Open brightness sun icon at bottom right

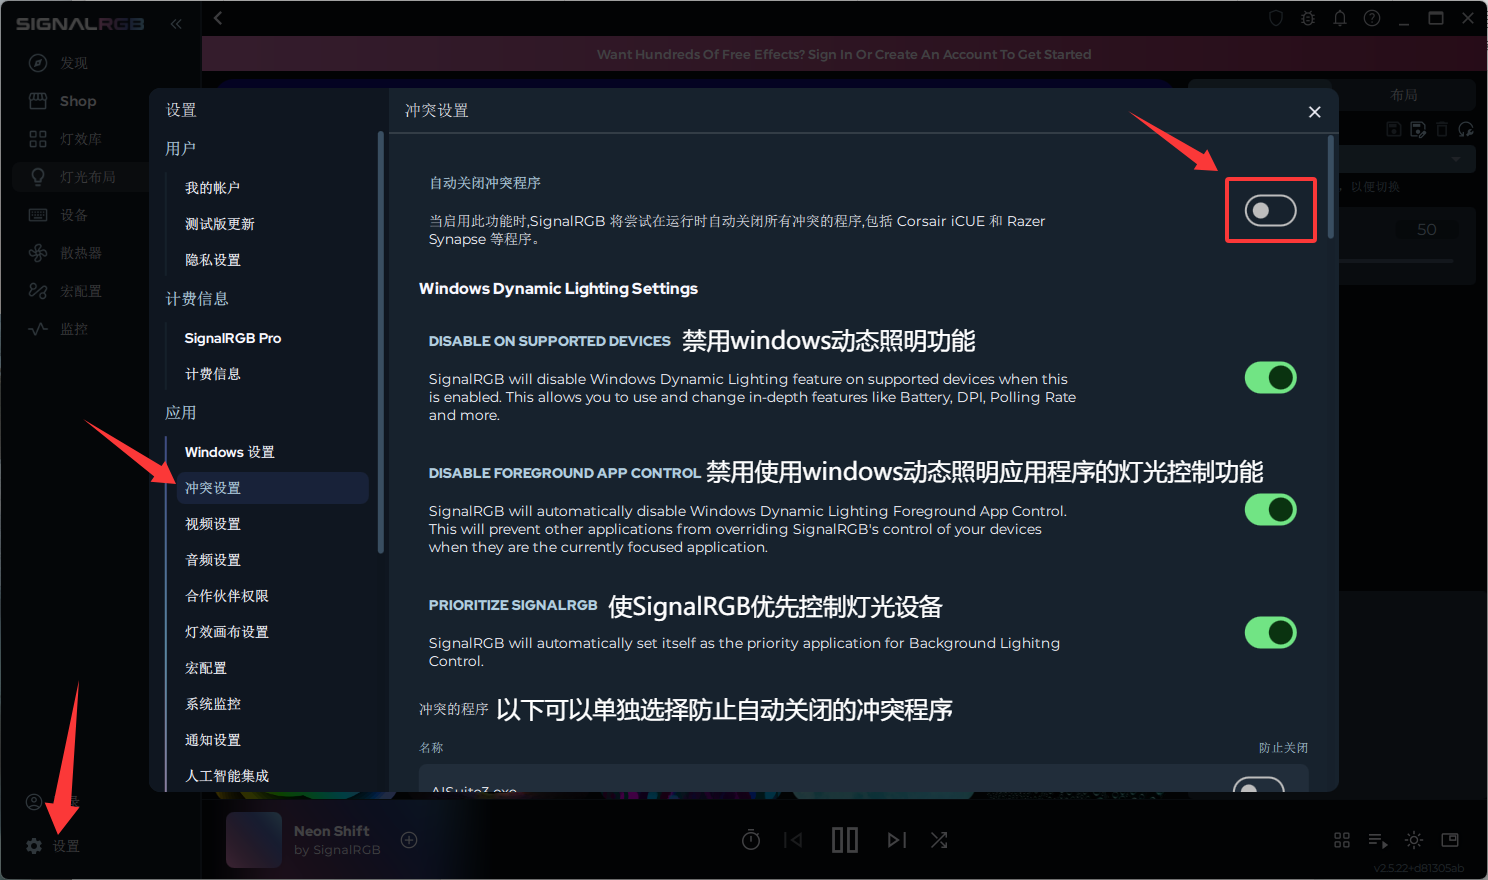[1414, 840]
